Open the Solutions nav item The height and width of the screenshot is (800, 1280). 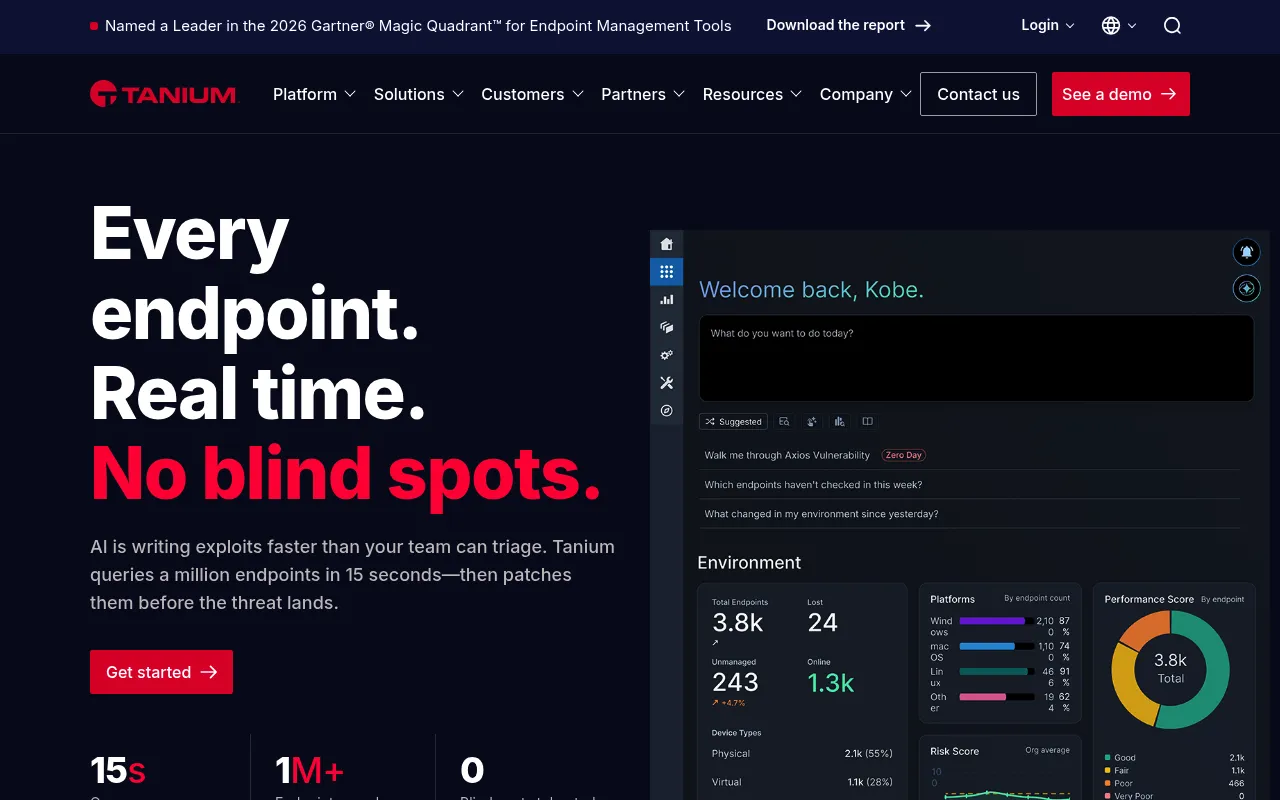pos(409,94)
